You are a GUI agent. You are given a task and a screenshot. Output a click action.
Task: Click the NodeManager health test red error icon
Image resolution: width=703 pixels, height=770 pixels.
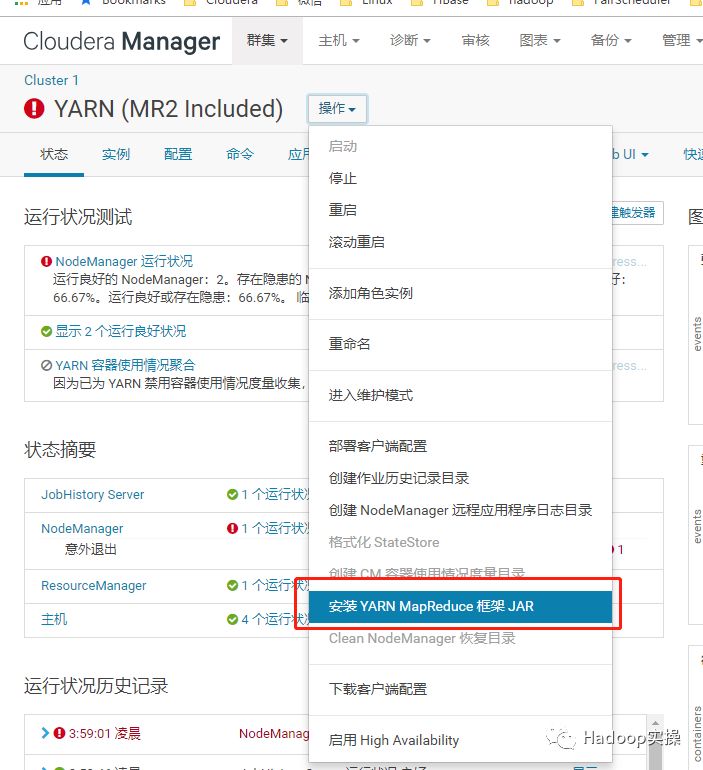(x=46, y=261)
